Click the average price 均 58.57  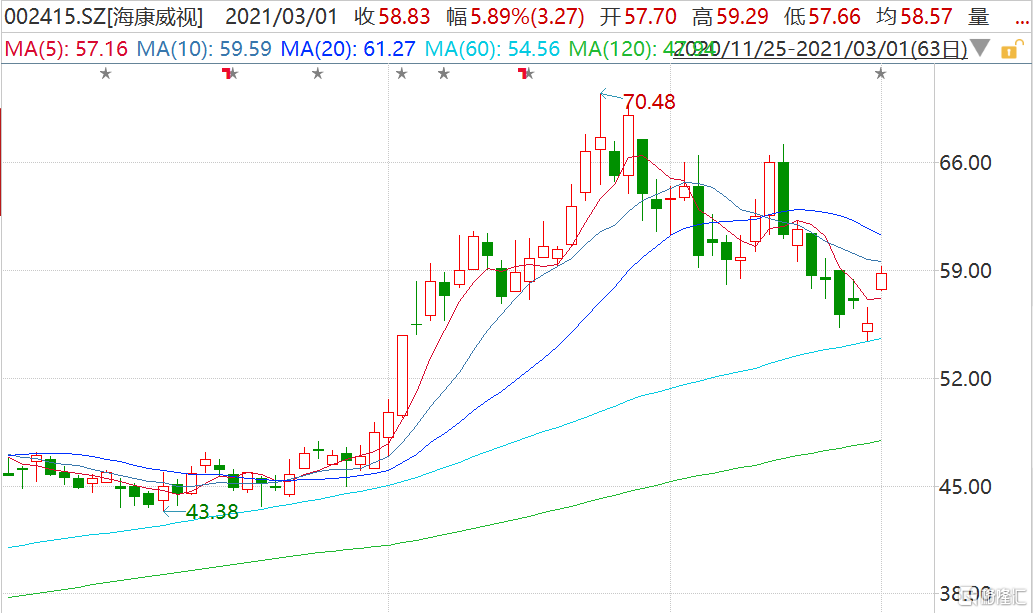coord(915,16)
